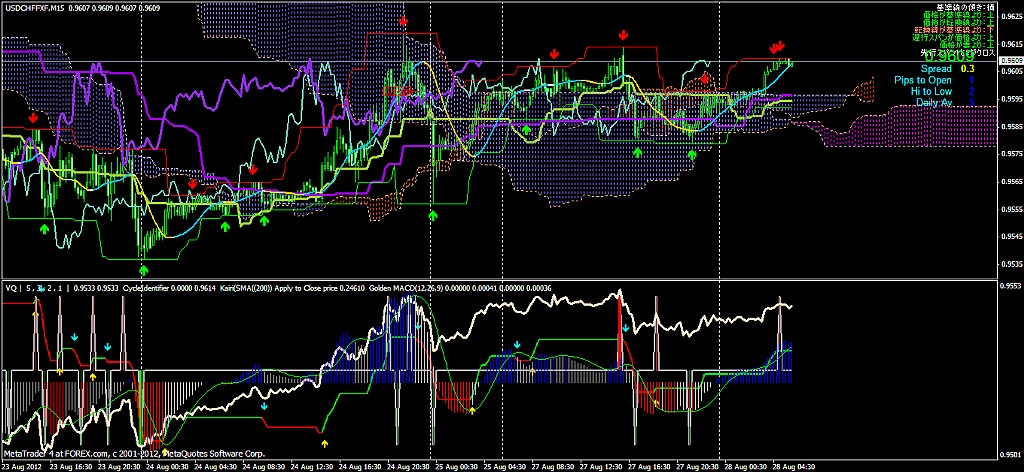Screen dimensions: 1024x472
Task: Click the highest red down arrow on main chart
Action: 404,19
